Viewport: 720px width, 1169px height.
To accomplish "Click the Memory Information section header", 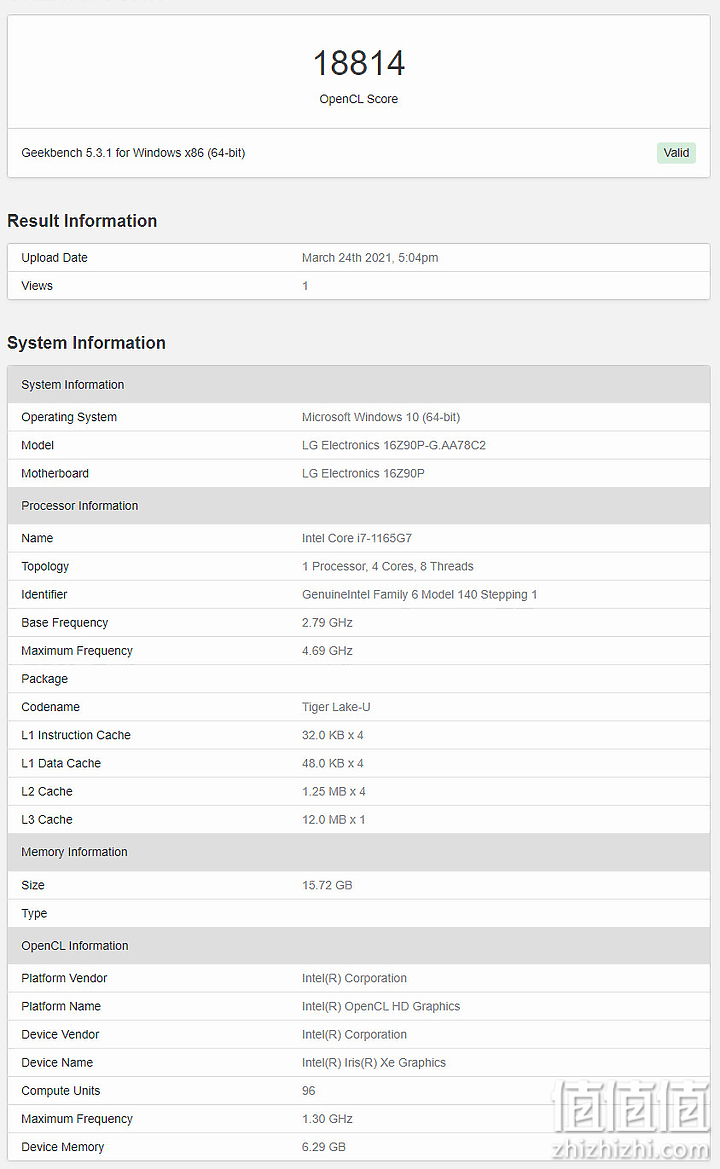I will [x=359, y=853].
